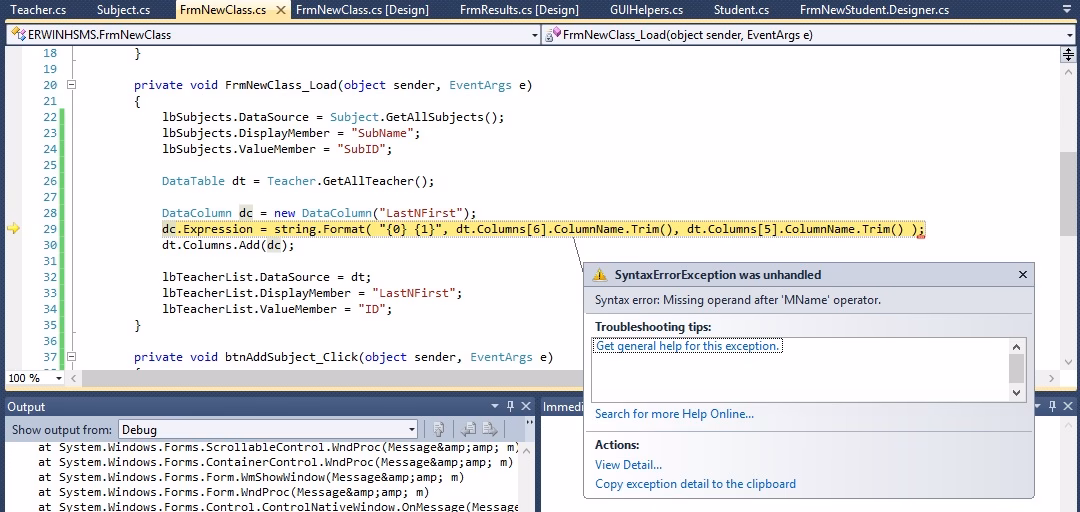The width and height of the screenshot is (1080, 512).
Task: Click the class icon beside ERWINHSMS.FrmNewClass
Action: [17, 34]
